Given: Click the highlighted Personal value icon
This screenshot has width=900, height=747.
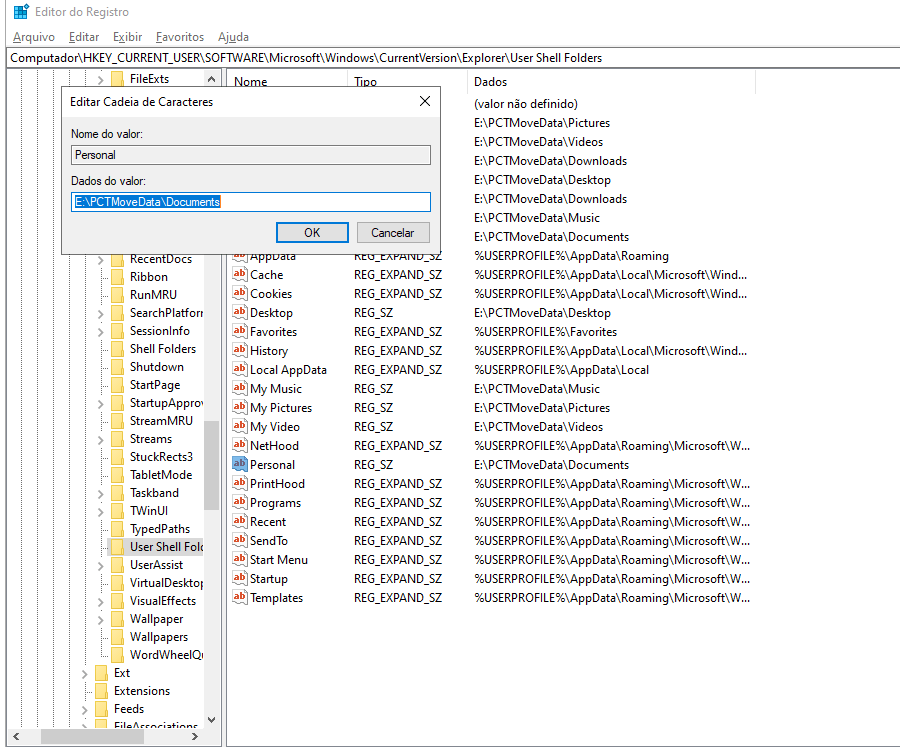Looking at the screenshot, I should pos(239,465).
